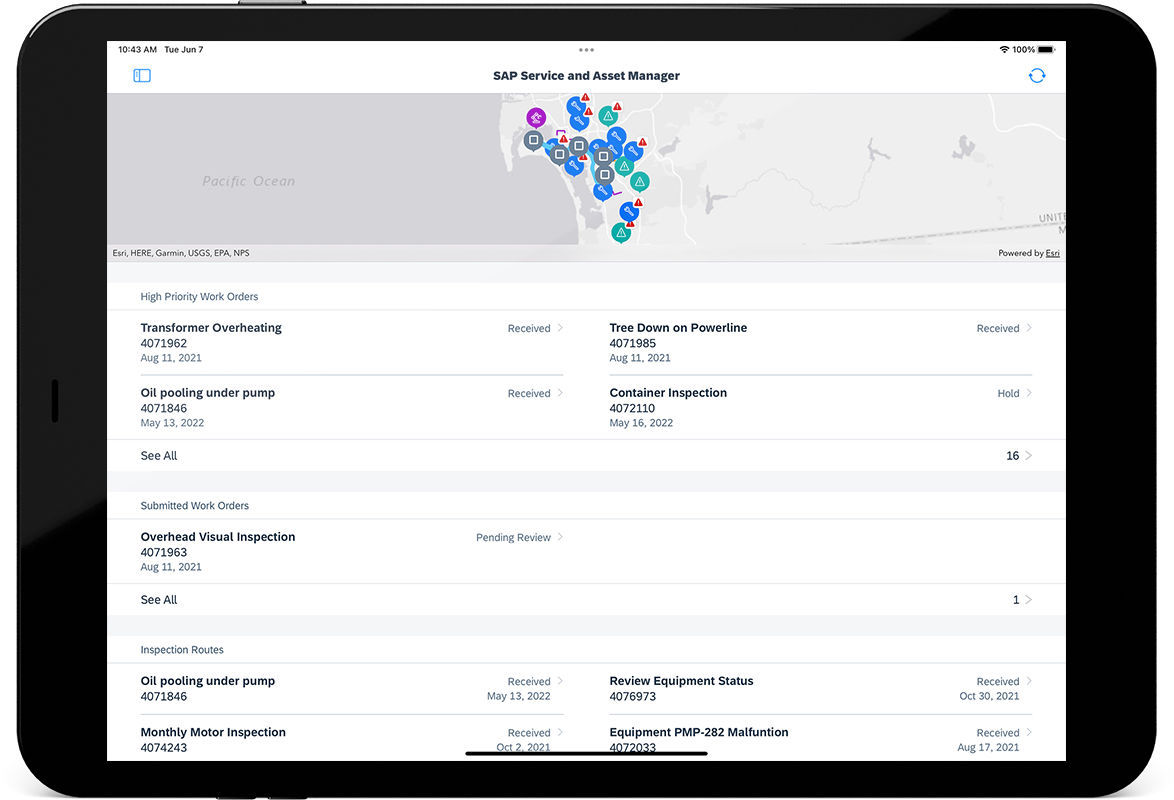Click the Inspection Routes section header
Viewport: 1174px width, 800px height.
(181, 649)
